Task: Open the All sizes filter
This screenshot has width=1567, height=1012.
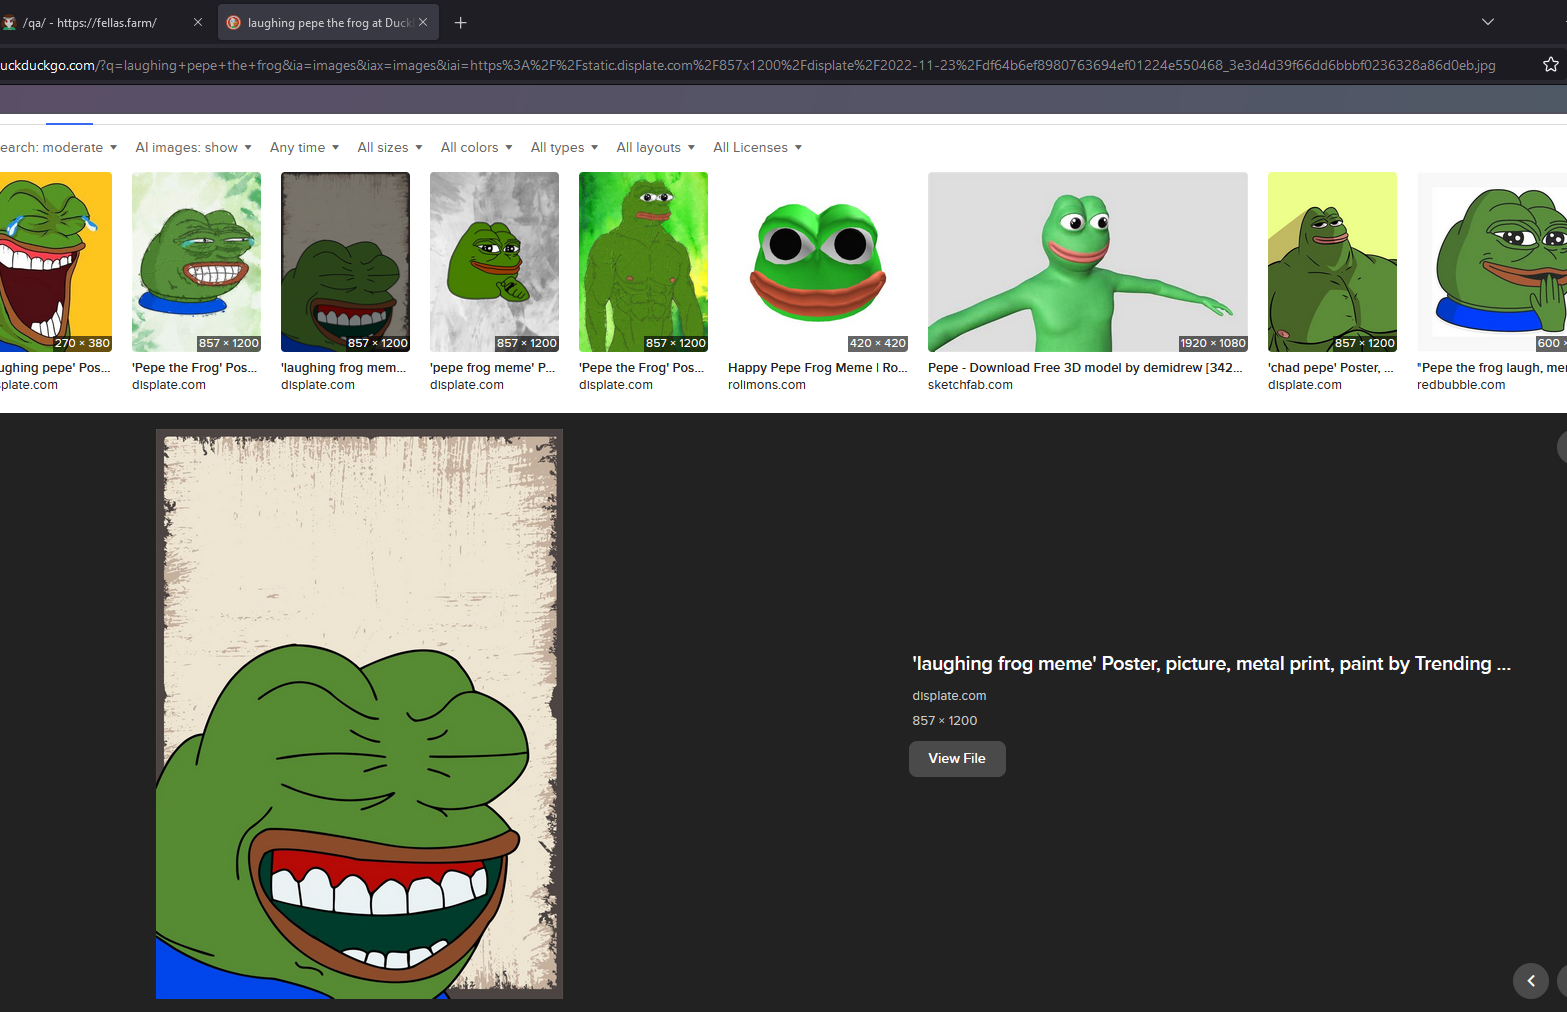Action: click(x=389, y=148)
